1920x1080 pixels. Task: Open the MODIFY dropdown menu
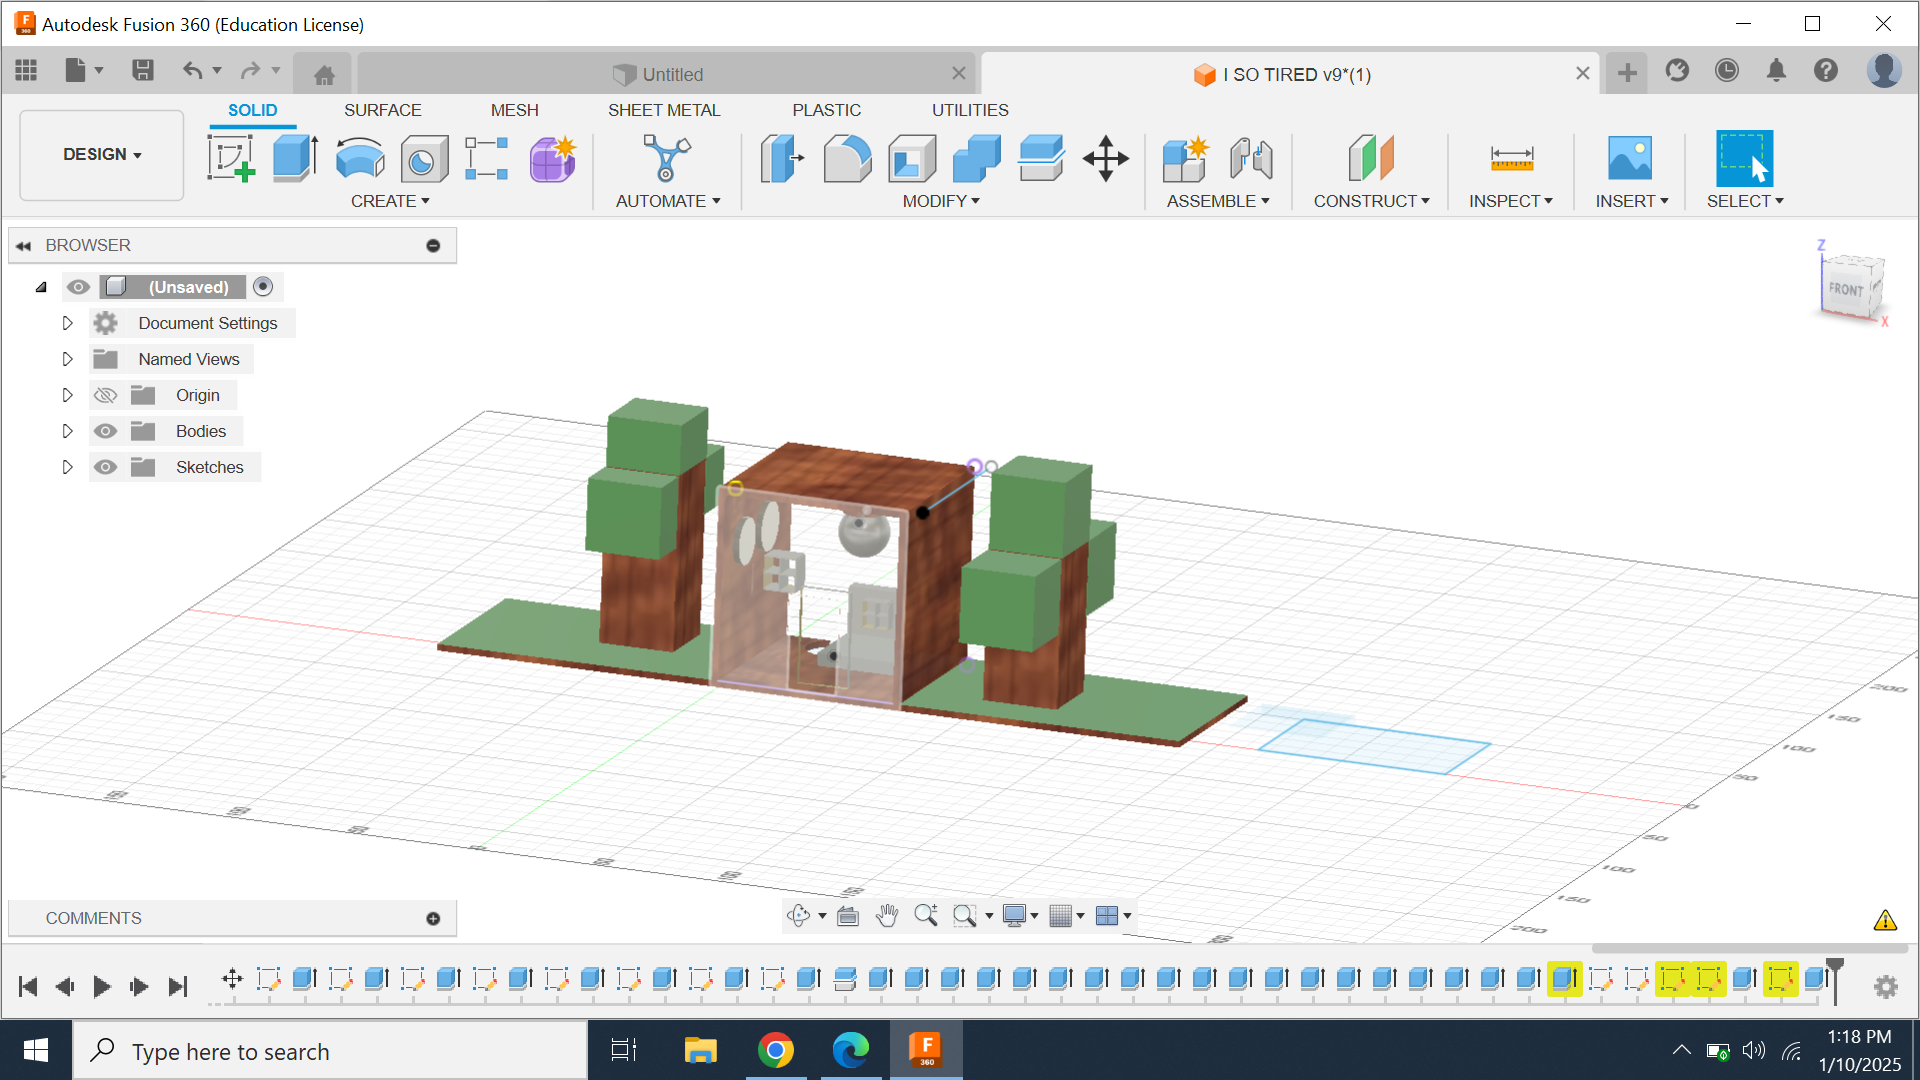click(x=941, y=201)
